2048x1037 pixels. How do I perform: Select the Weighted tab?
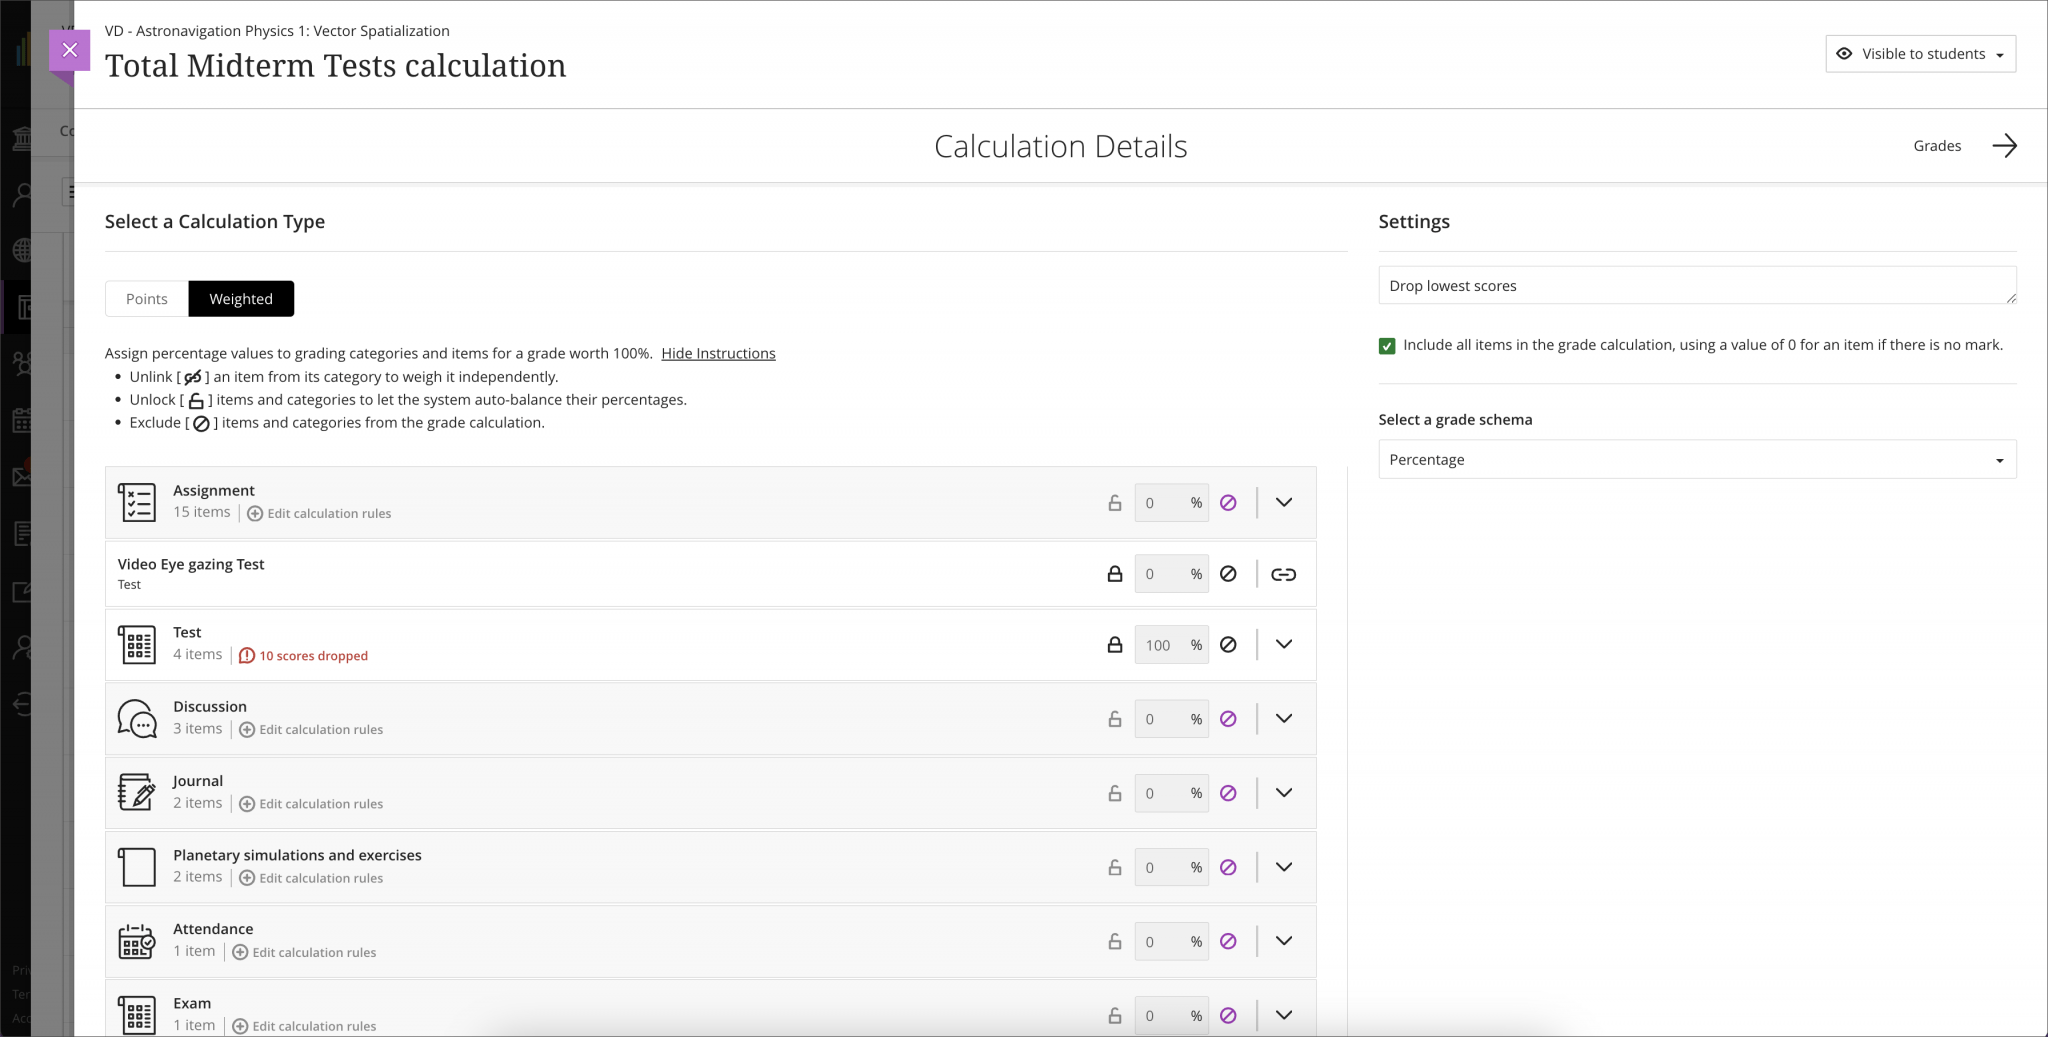(240, 298)
